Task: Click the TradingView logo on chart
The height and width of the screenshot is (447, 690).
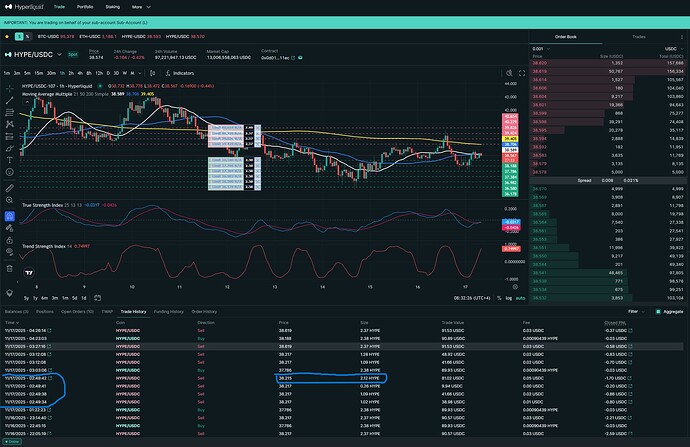Action: coord(29,271)
